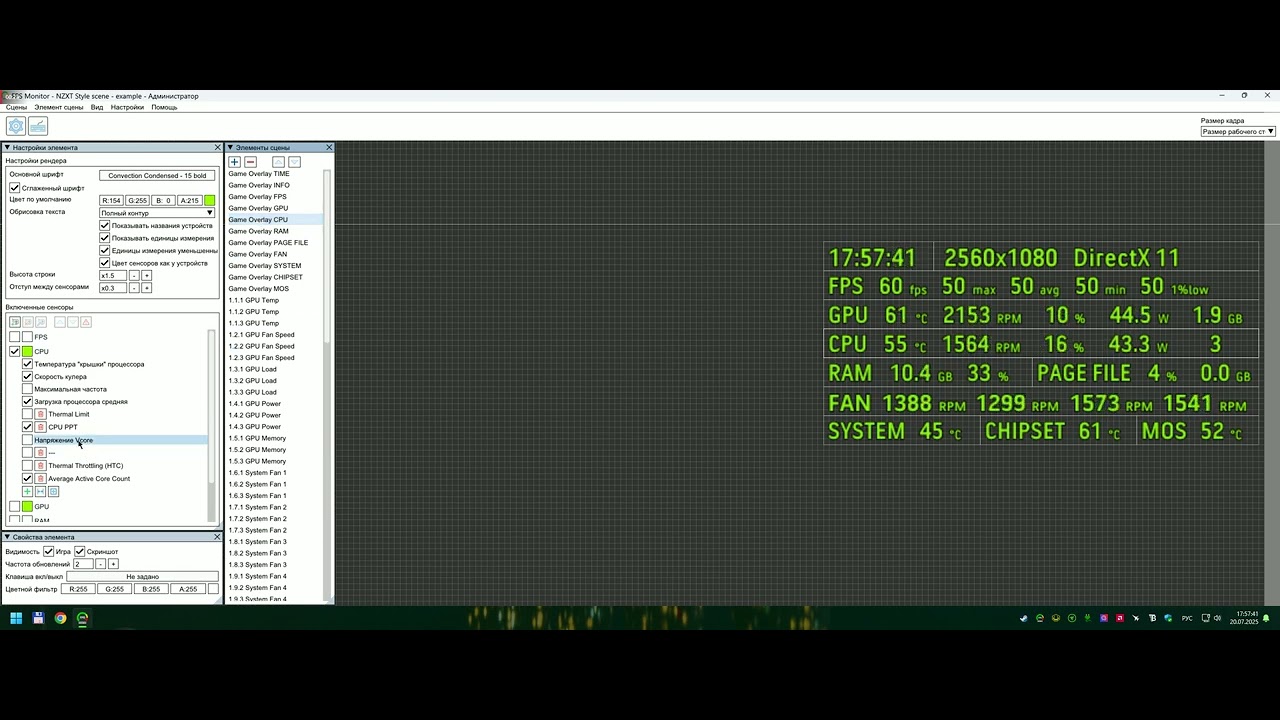Increase Отступ между сенсорами with plus button
The width and height of the screenshot is (1280, 720).
146,288
